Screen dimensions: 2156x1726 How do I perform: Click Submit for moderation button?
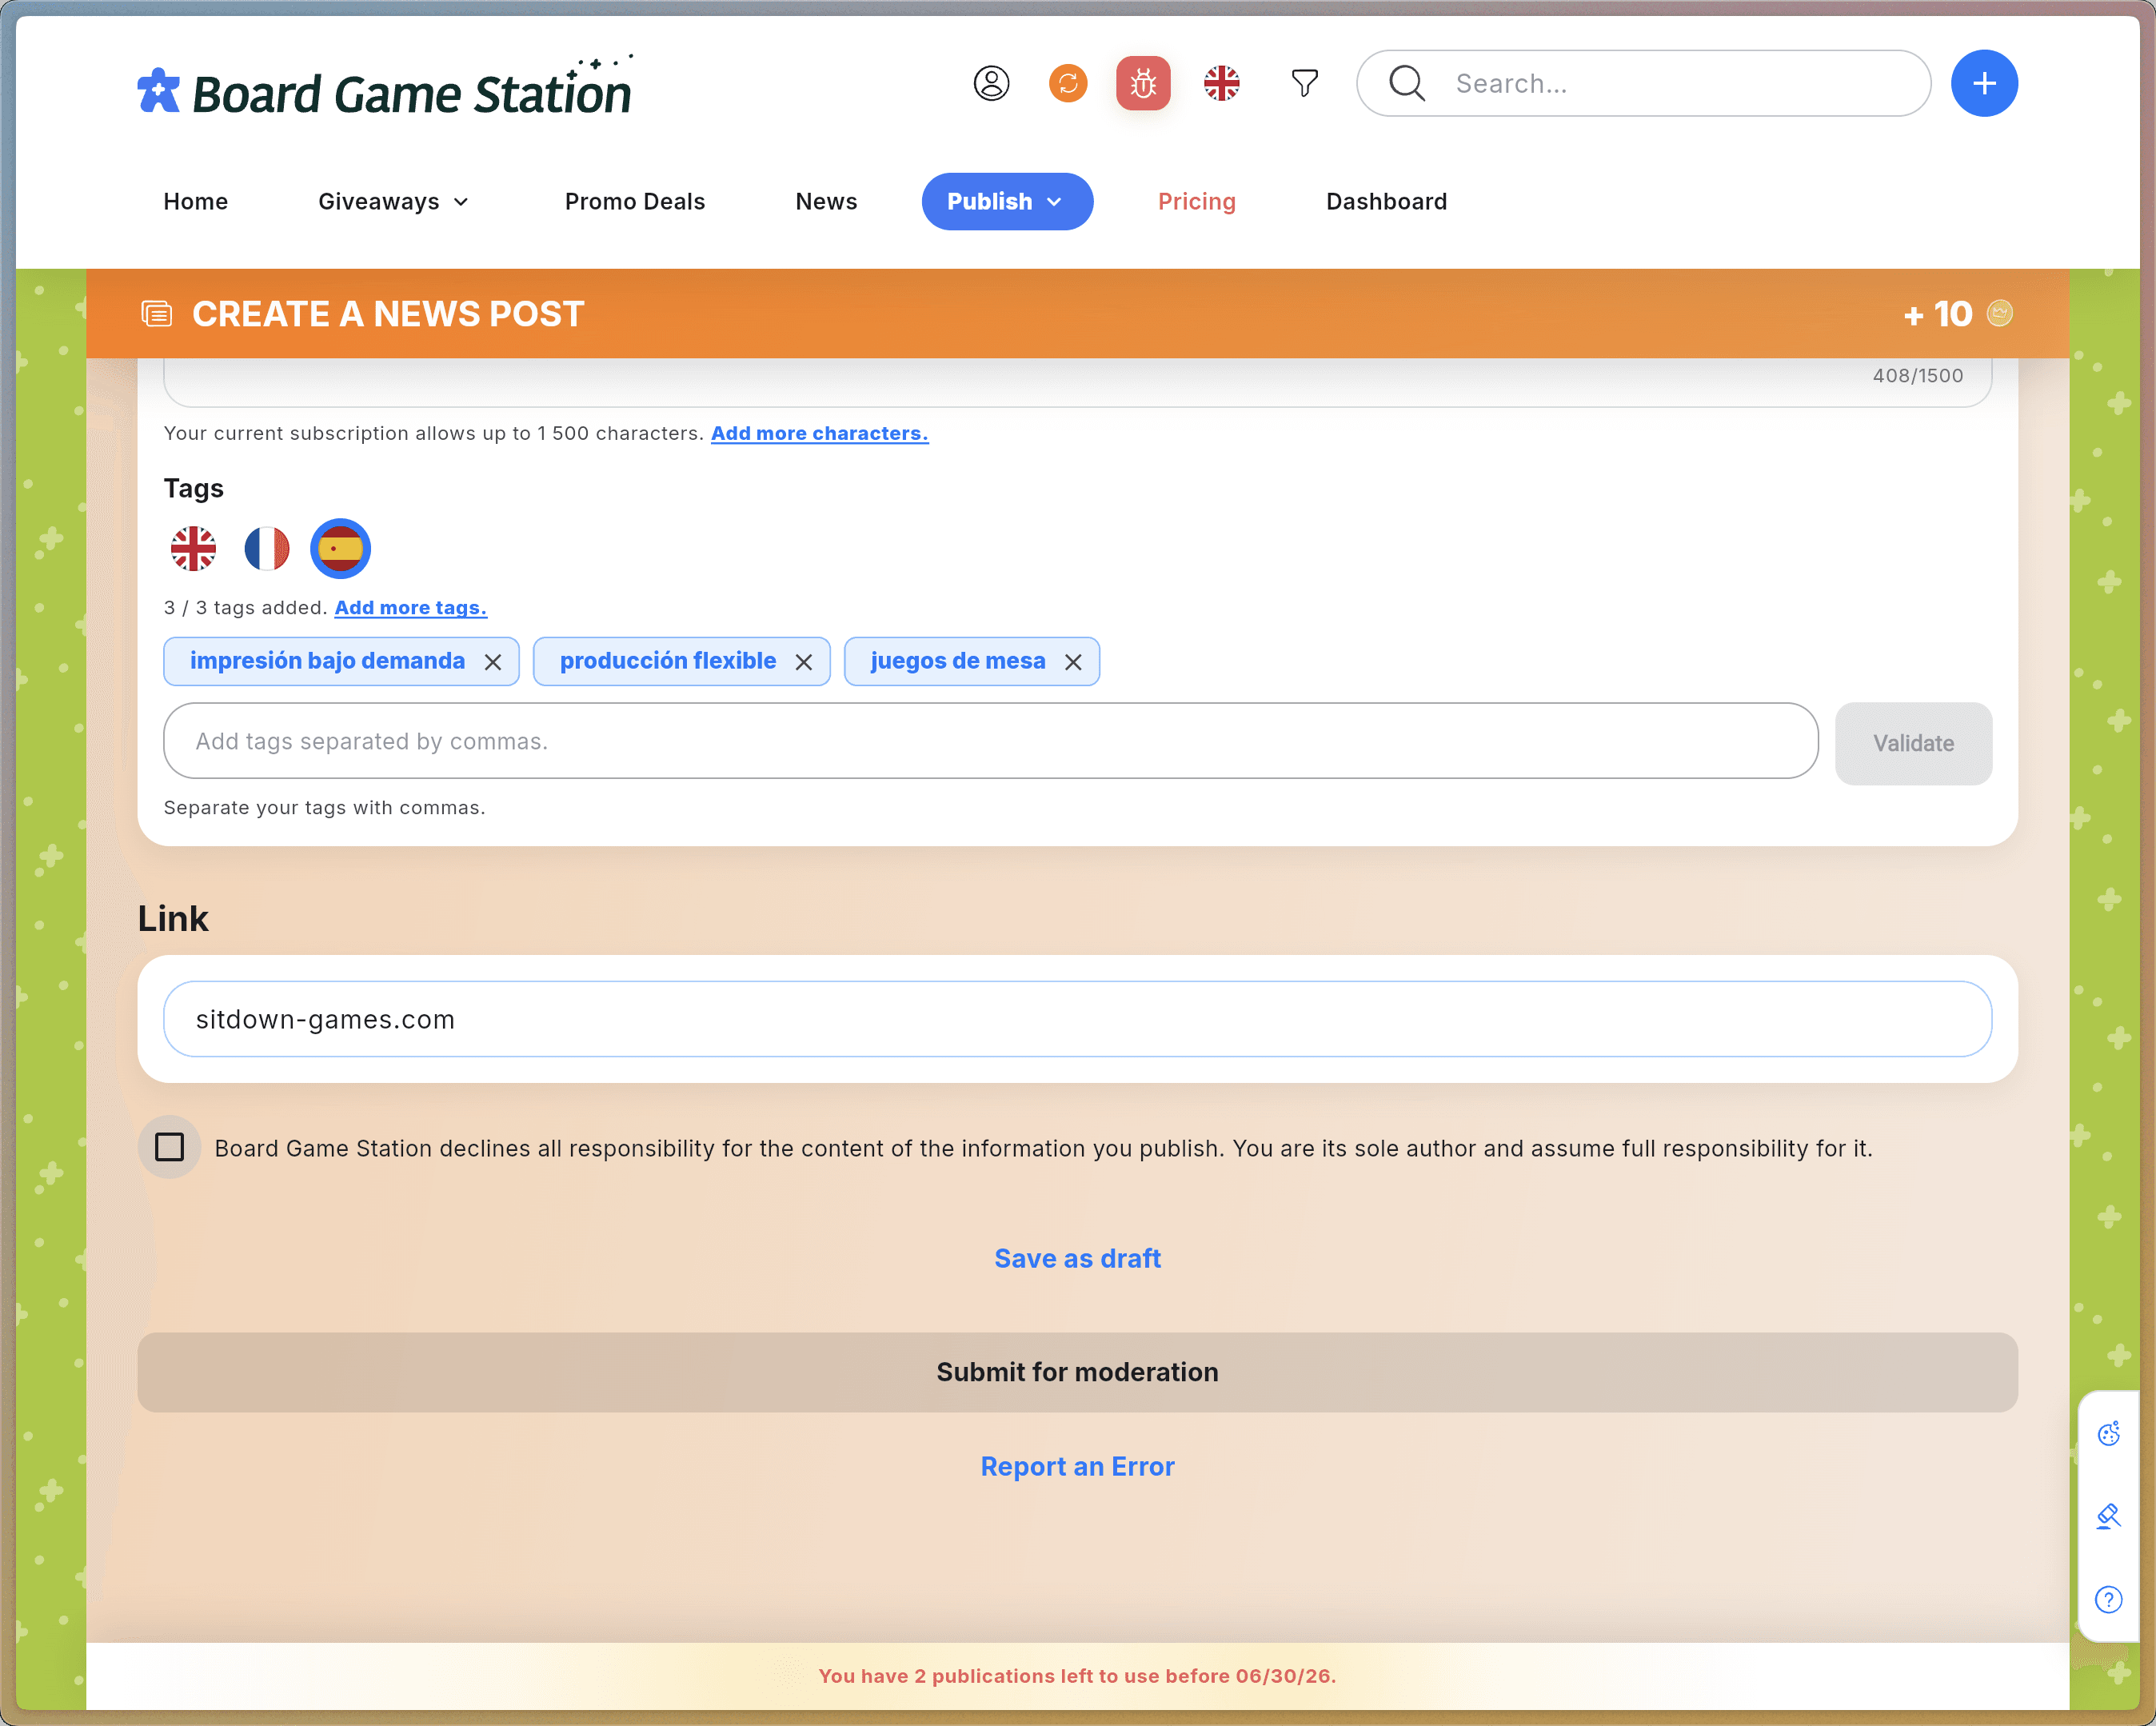click(x=1077, y=1372)
